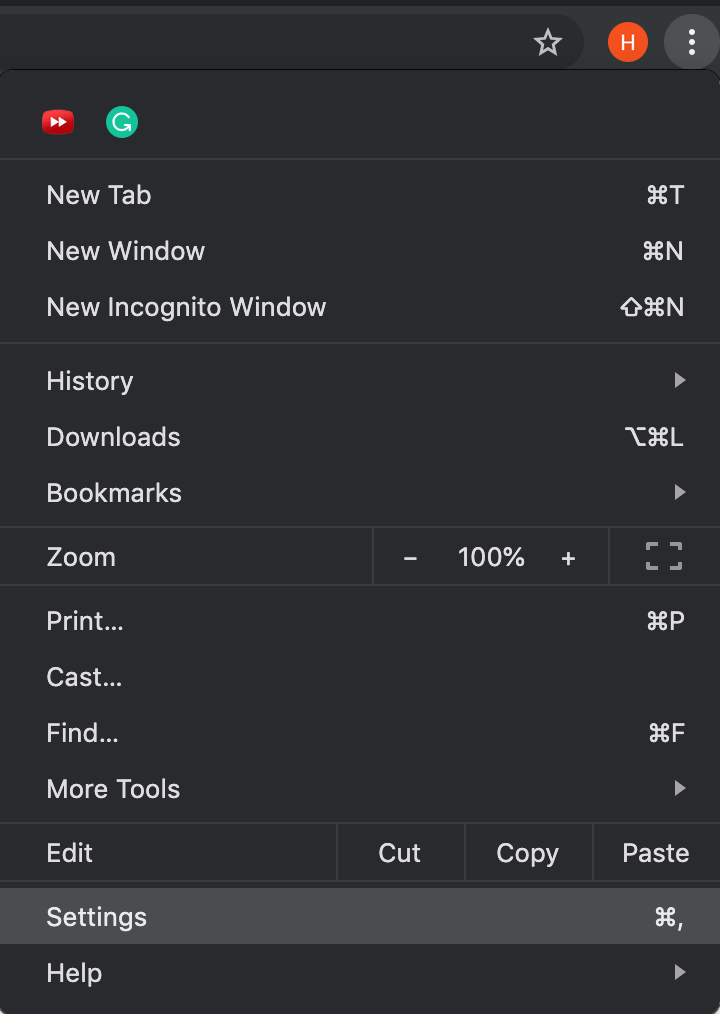Open a New Incognito Window
Screen dimensions: 720x1014
pyautogui.click(x=186, y=307)
